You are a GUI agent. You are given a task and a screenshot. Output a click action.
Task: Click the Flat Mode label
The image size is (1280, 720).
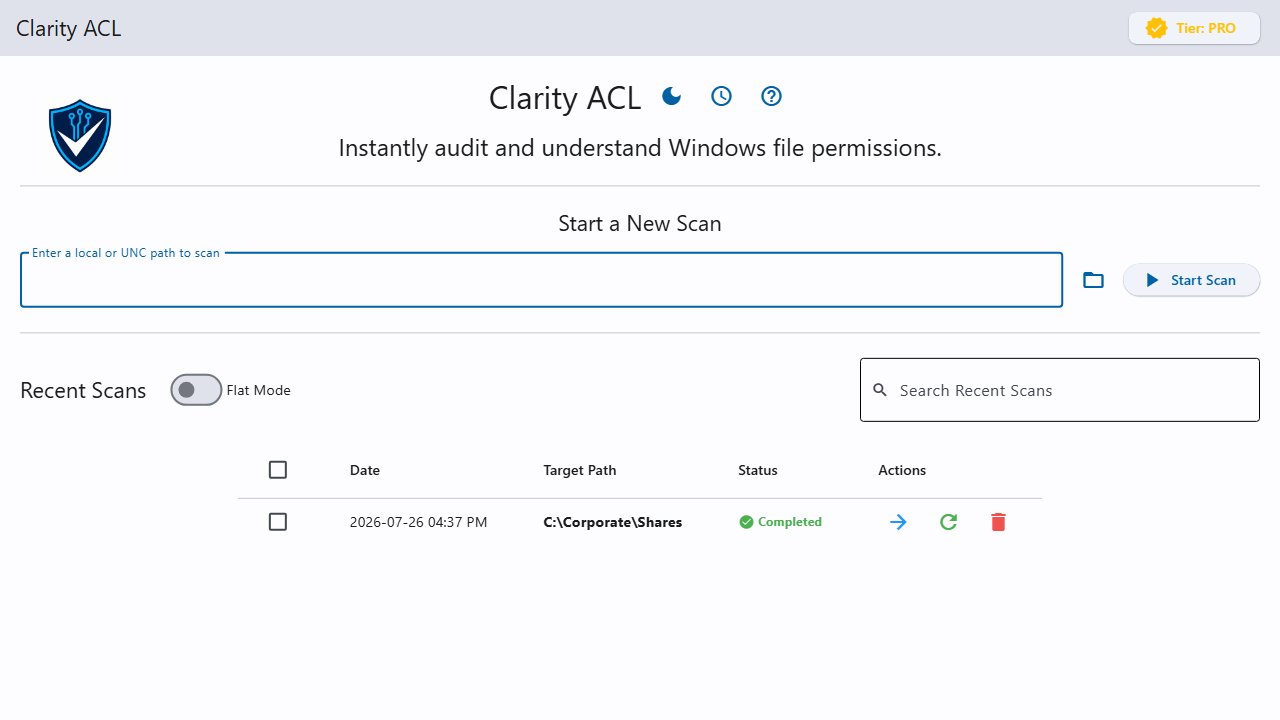click(259, 390)
